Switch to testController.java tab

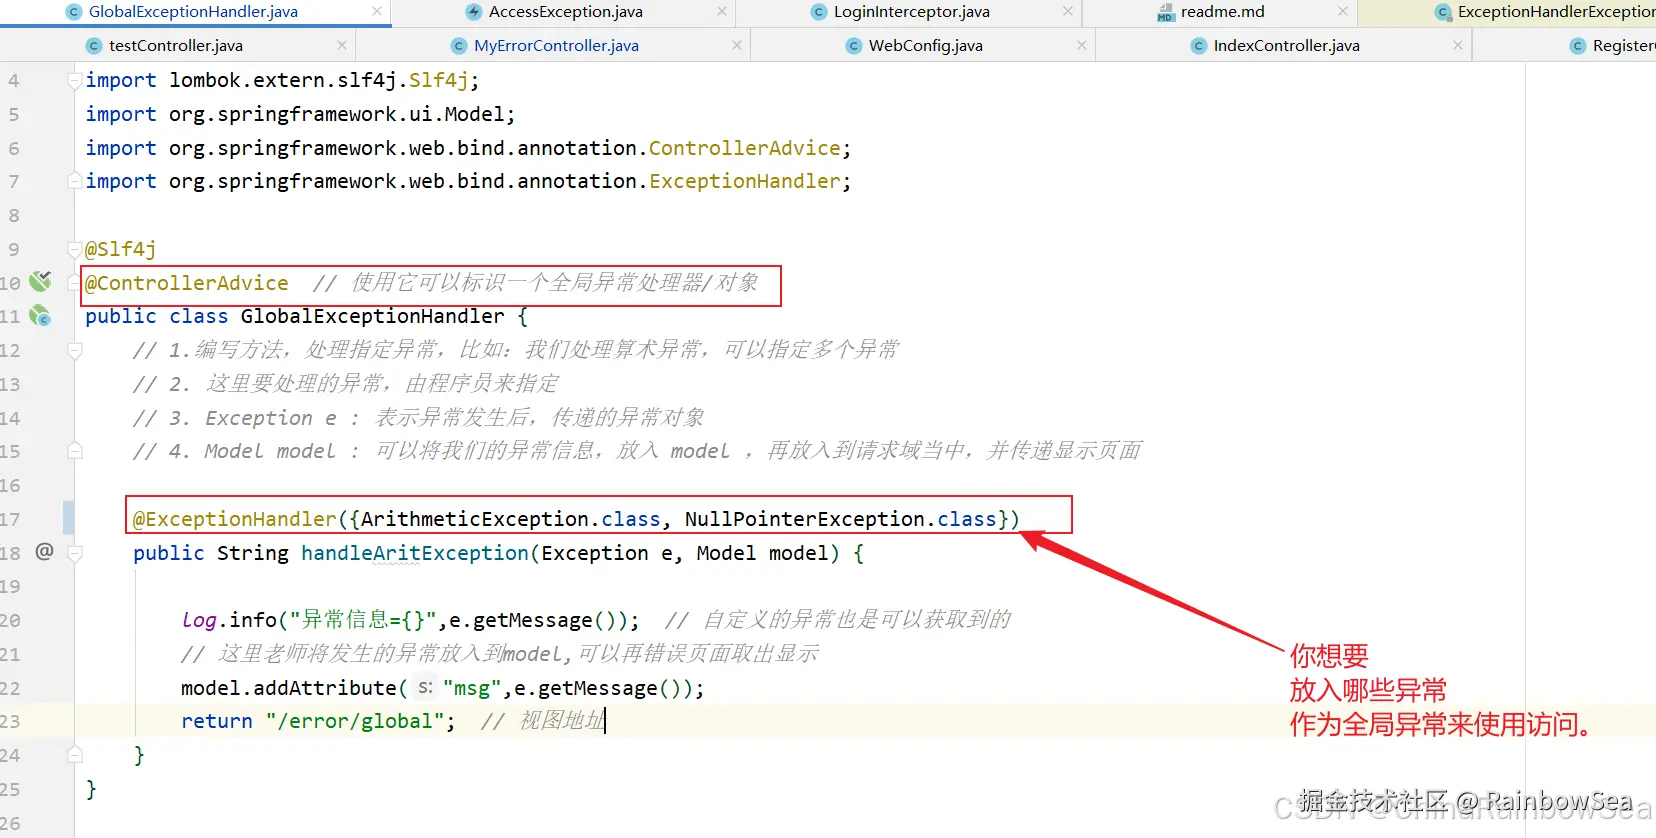(175, 46)
